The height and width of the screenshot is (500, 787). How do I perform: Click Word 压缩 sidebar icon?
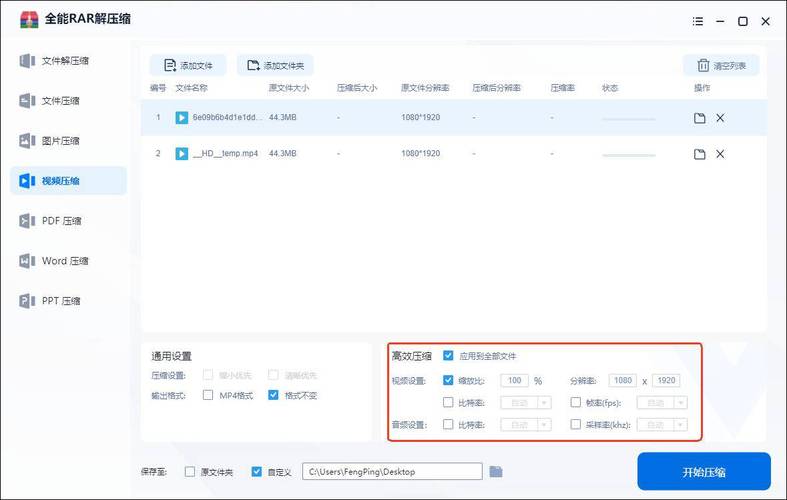[x=27, y=261]
